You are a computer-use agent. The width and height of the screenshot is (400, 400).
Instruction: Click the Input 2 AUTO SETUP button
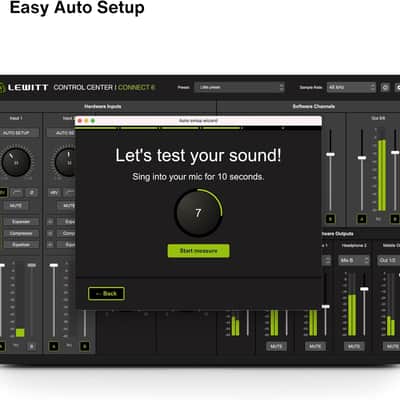[61, 133]
